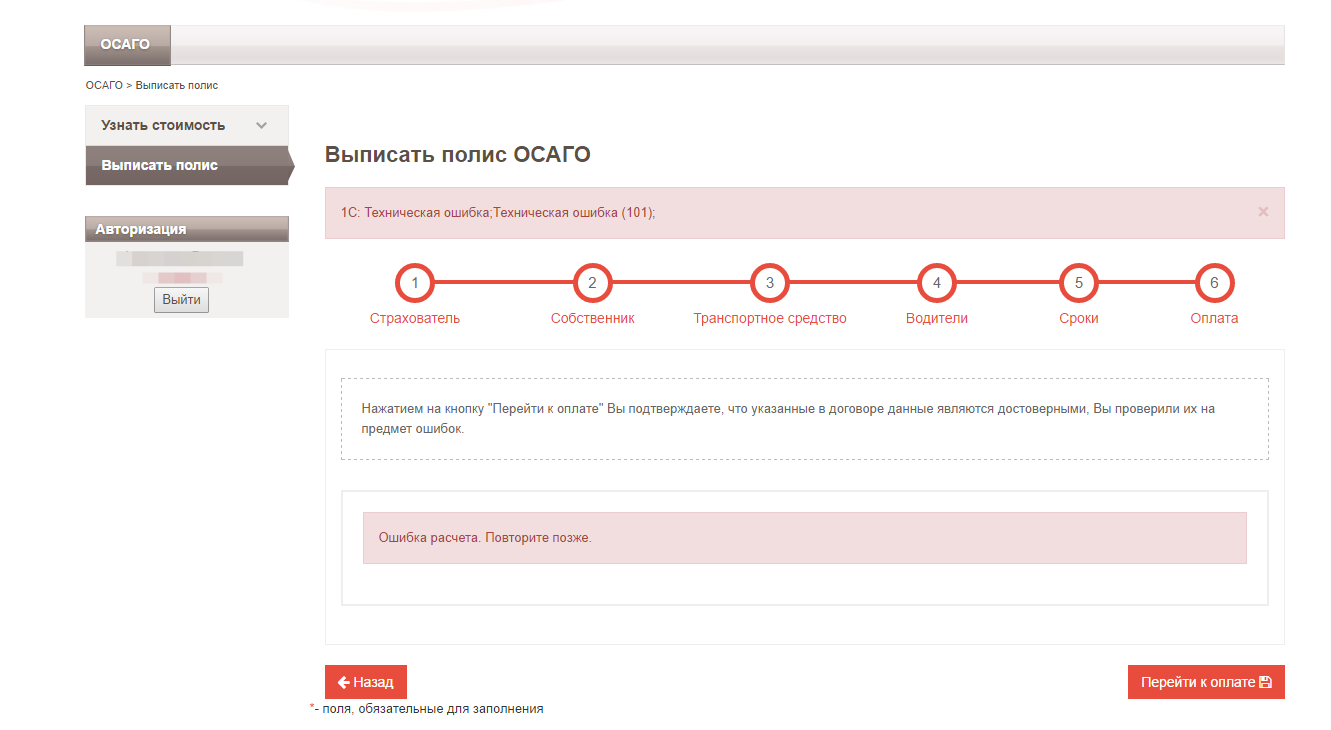
Task: Click the Страхователь step label
Action: [x=415, y=319]
